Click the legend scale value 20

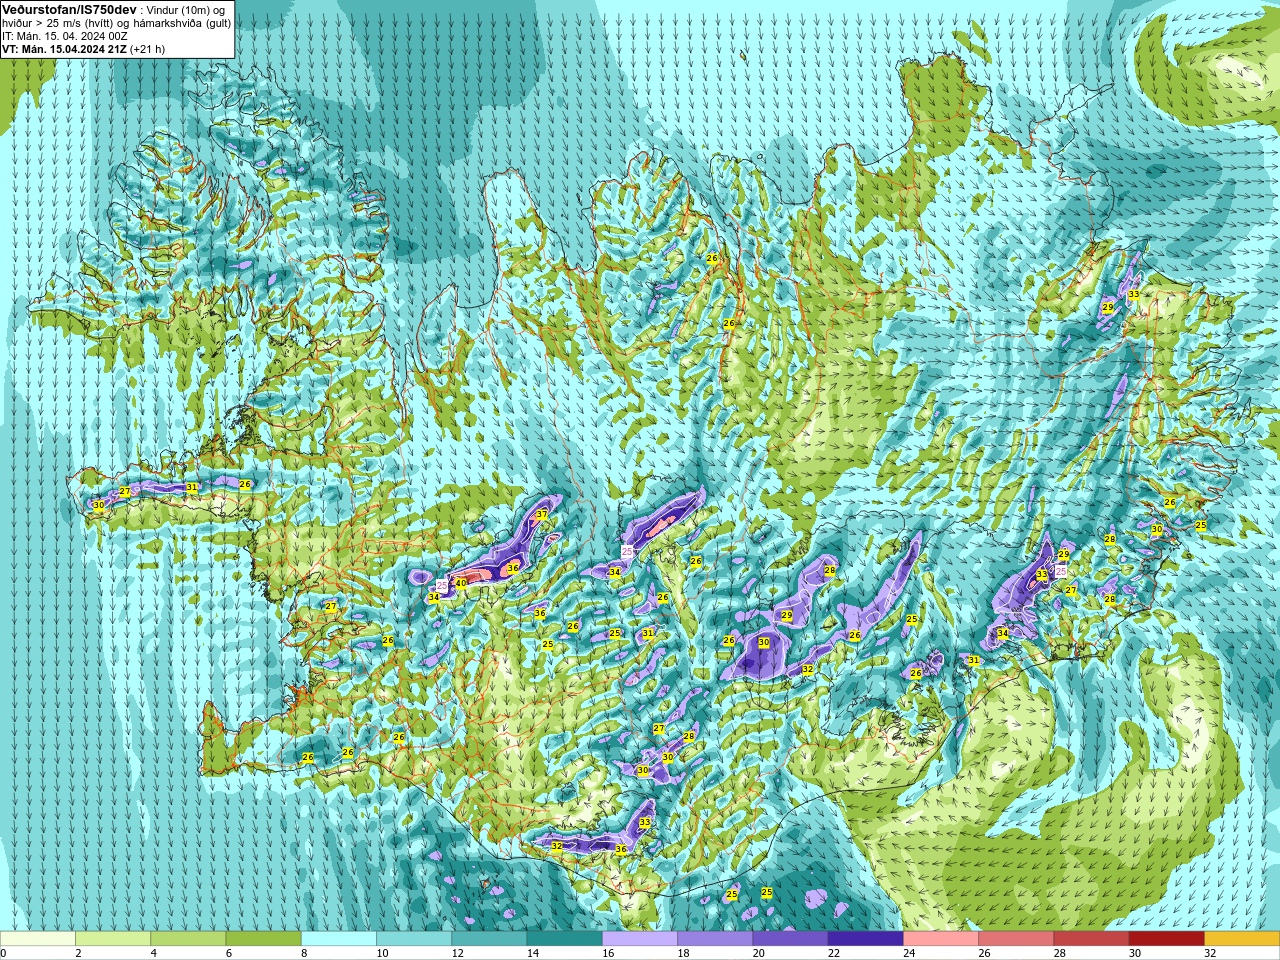(x=759, y=953)
